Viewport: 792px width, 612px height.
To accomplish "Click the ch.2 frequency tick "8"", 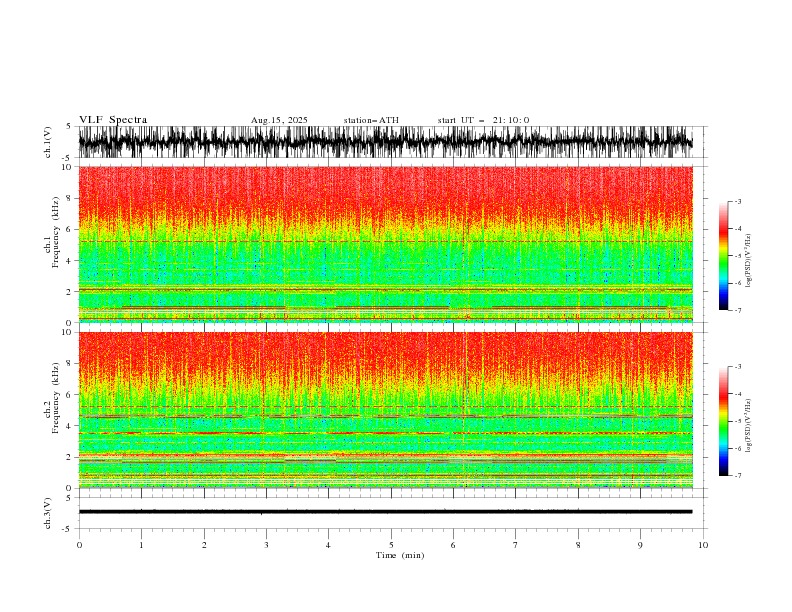I will point(70,364).
